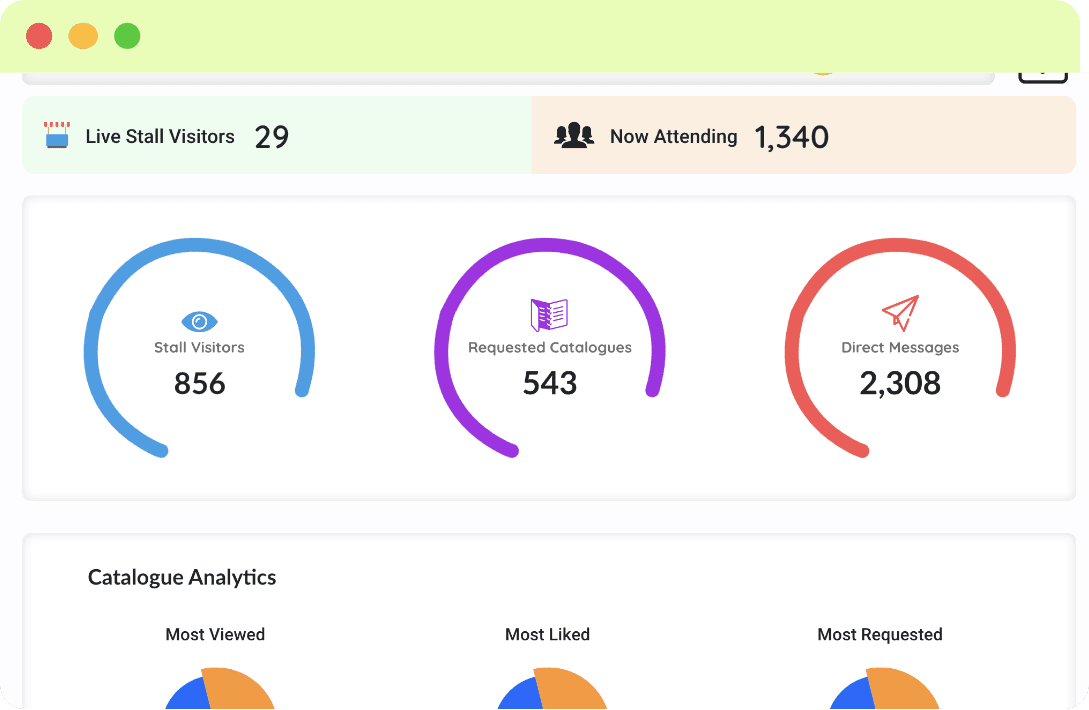Image resolution: width=1089 pixels, height=710 pixels.
Task: Click the Most Requested pie chart
Action: pos(884,689)
